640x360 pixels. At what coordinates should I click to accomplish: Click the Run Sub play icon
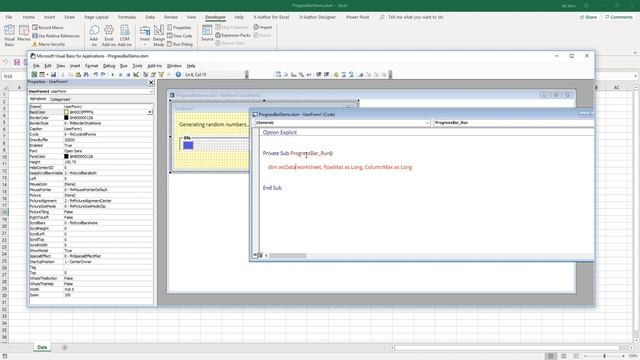(113, 75)
